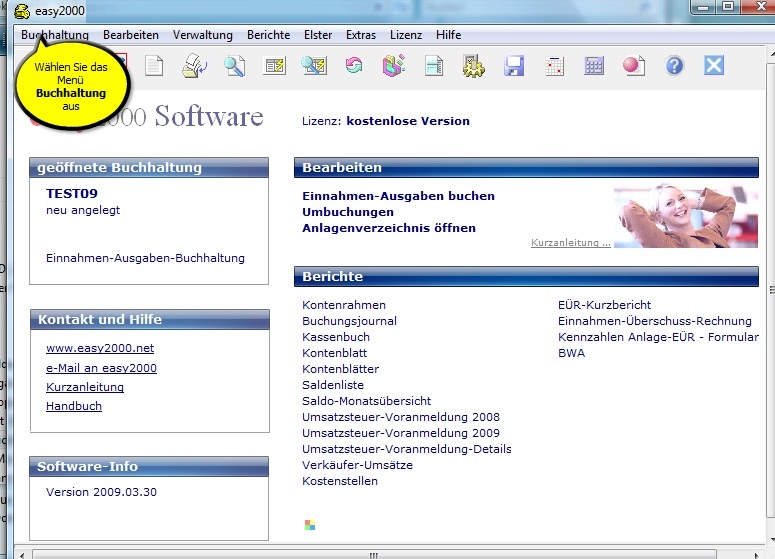Open the Kassenbuch report
Screen dimensions: 775x559
pos(336,337)
